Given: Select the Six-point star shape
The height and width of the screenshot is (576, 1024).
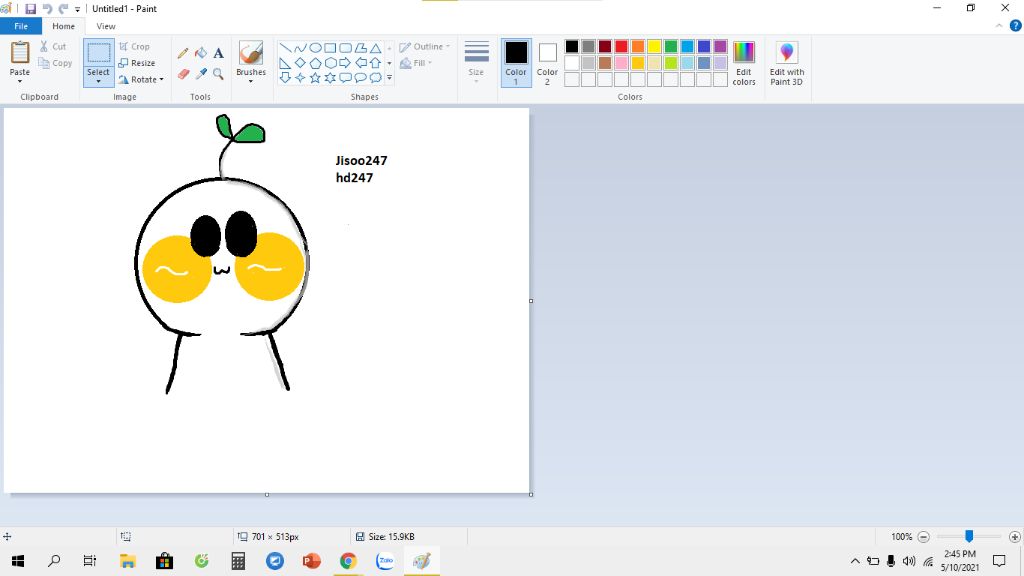Looking at the screenshot, I should point(330,78).
